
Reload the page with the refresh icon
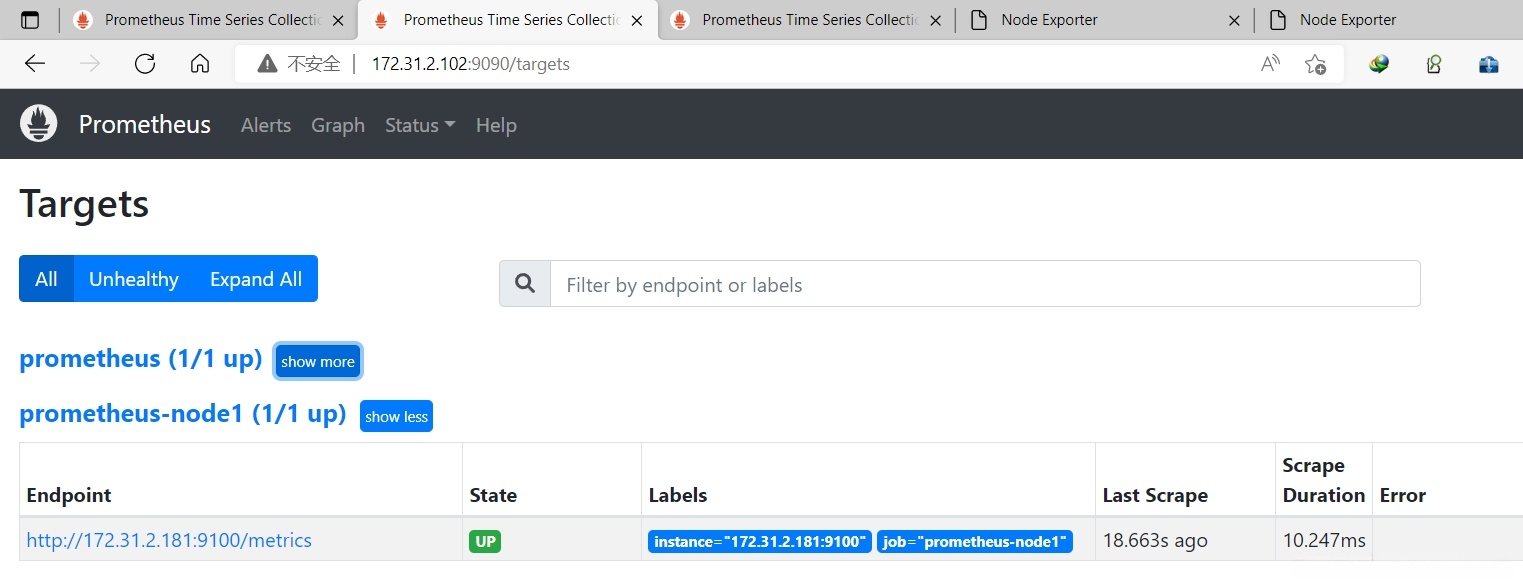[145, 64]
